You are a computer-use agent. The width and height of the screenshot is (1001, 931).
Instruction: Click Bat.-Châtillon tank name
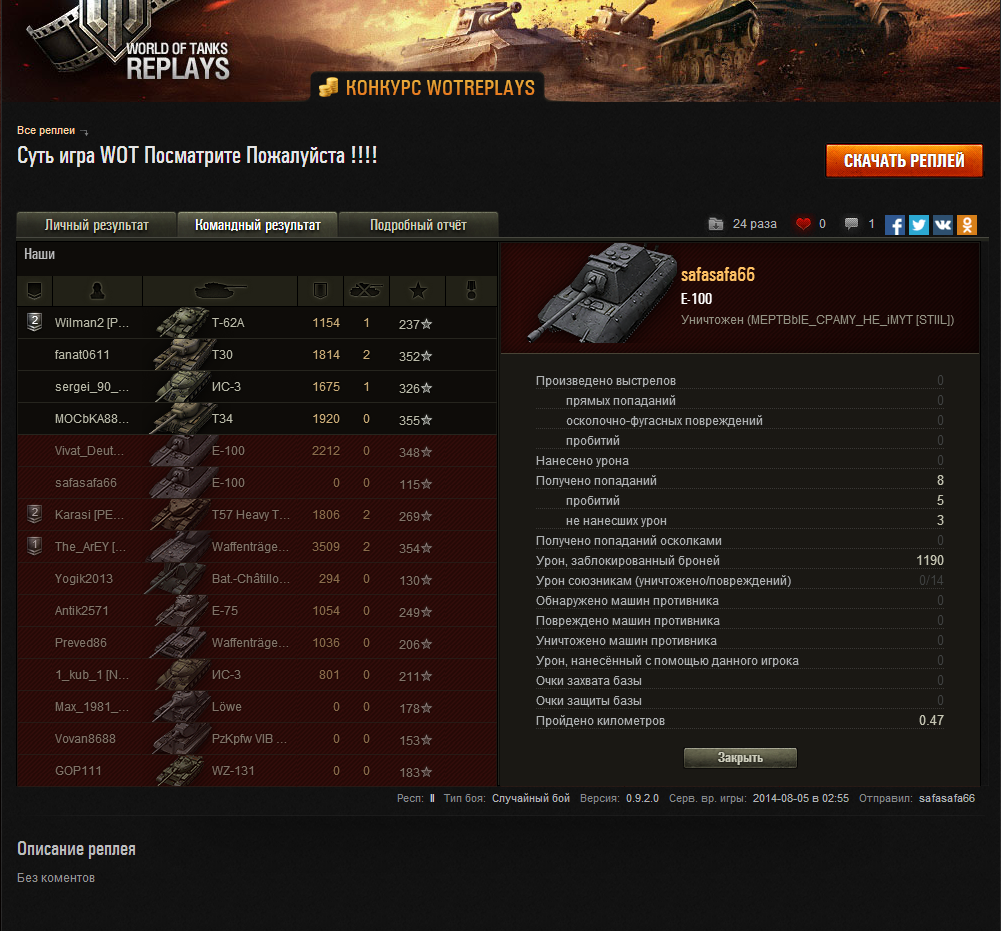251,579
